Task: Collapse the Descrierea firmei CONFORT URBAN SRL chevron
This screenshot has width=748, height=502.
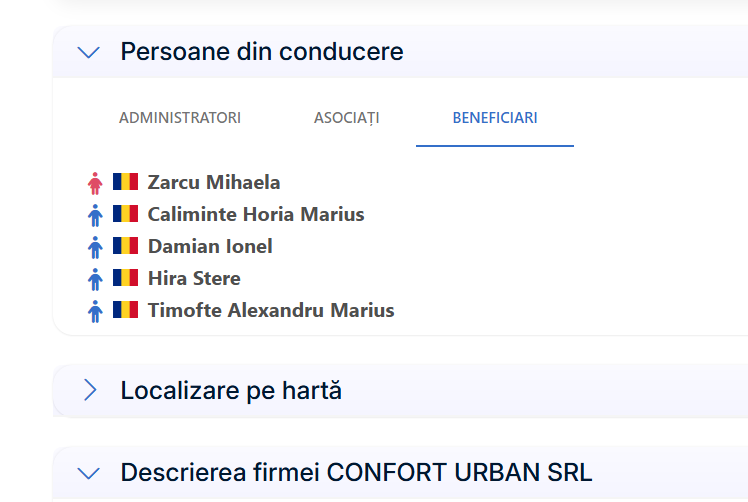Action: [x=89, y=473]
